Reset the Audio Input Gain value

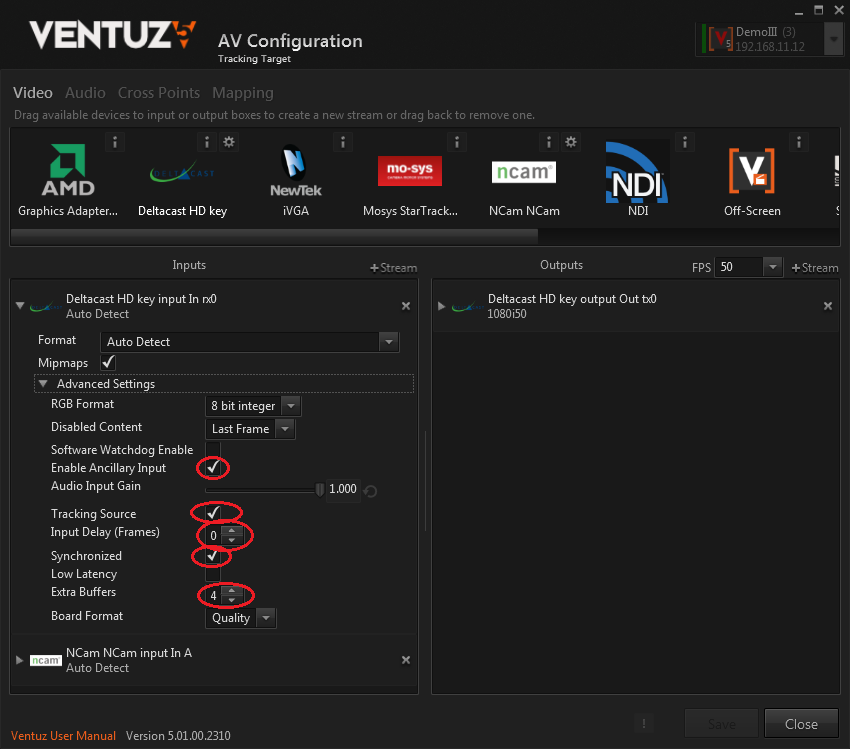371,490
